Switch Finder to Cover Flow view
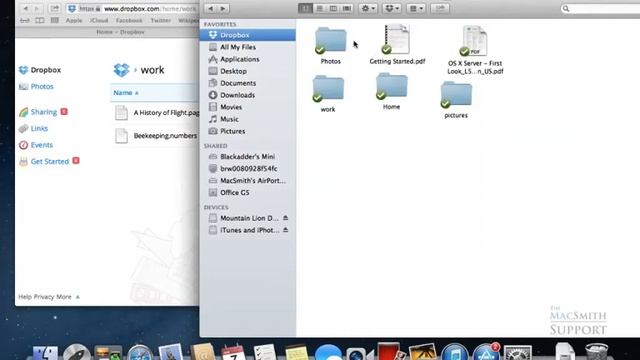This screenshot has height=360, width=640. click(x=347, y=9)
